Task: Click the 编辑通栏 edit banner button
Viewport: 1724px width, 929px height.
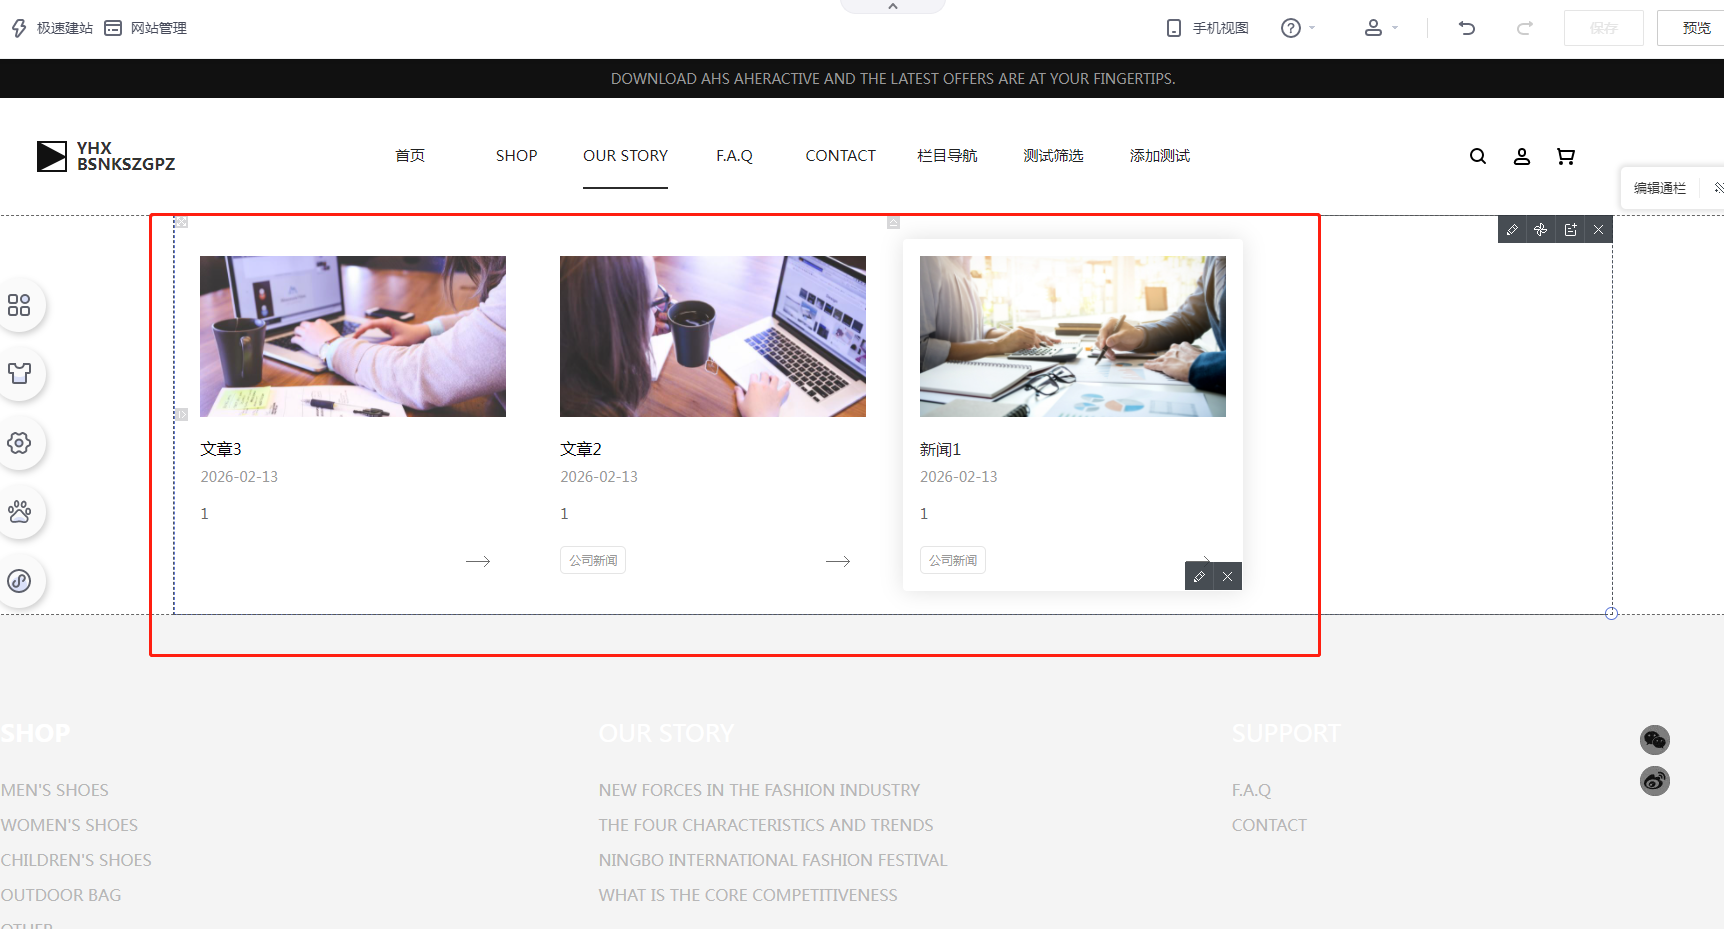Action: (x=1660, y=188)
